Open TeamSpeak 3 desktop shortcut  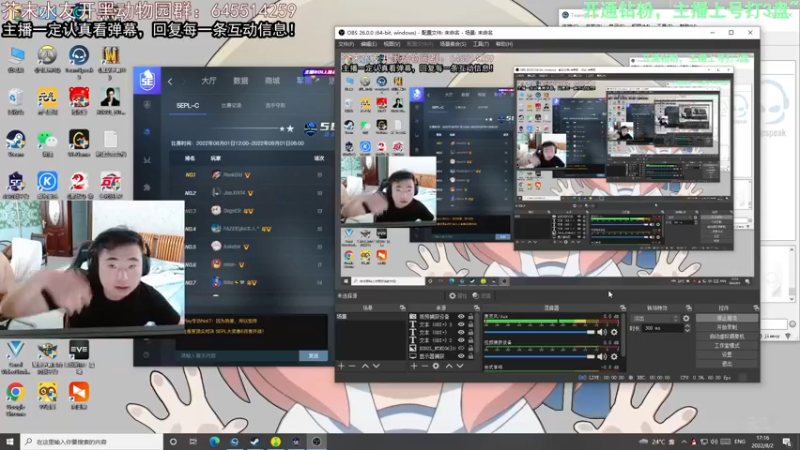(79, 61)
